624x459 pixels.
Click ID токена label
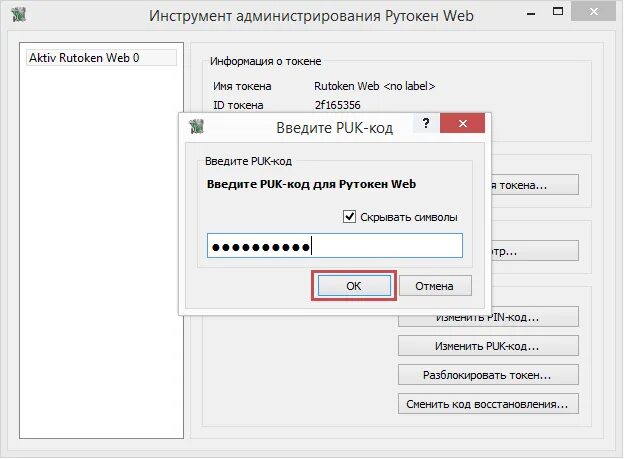click(238, 105)
